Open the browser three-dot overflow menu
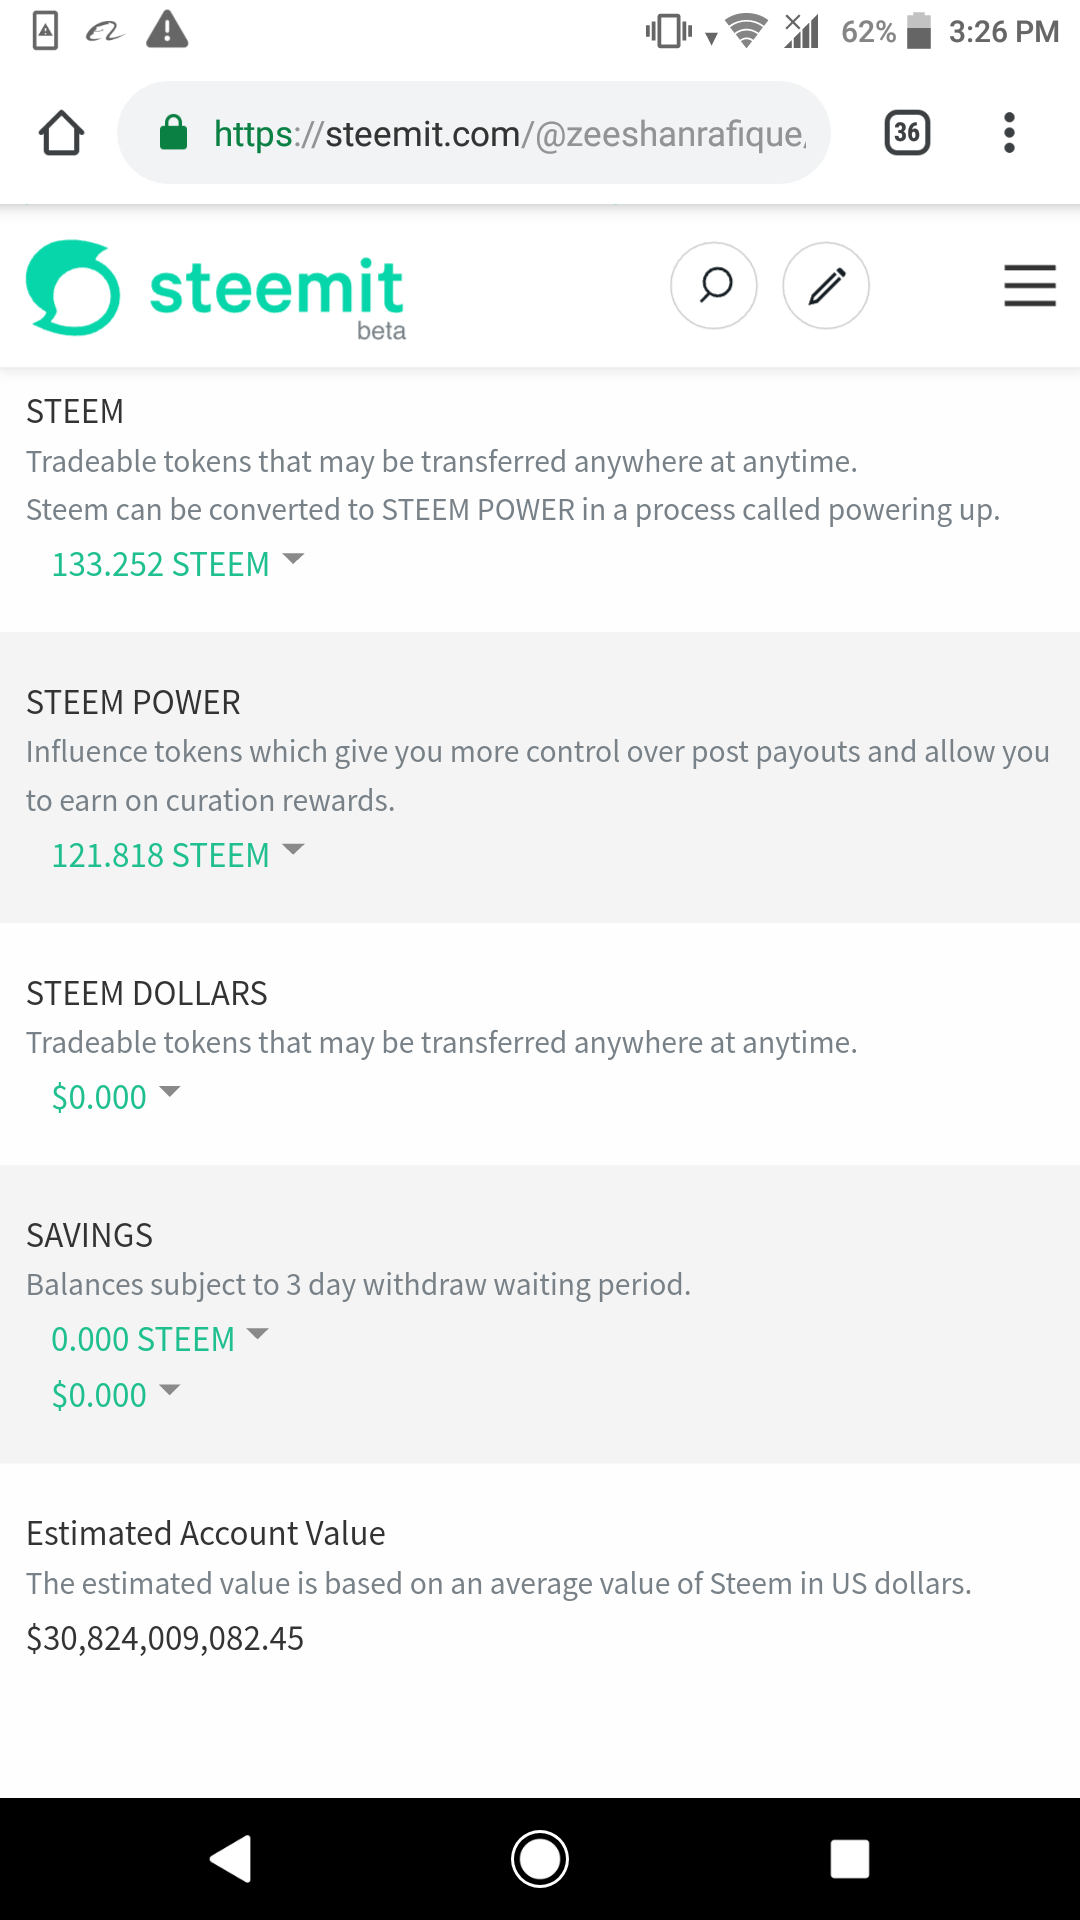The image size is (1080, 1920). pos(1009,133)
